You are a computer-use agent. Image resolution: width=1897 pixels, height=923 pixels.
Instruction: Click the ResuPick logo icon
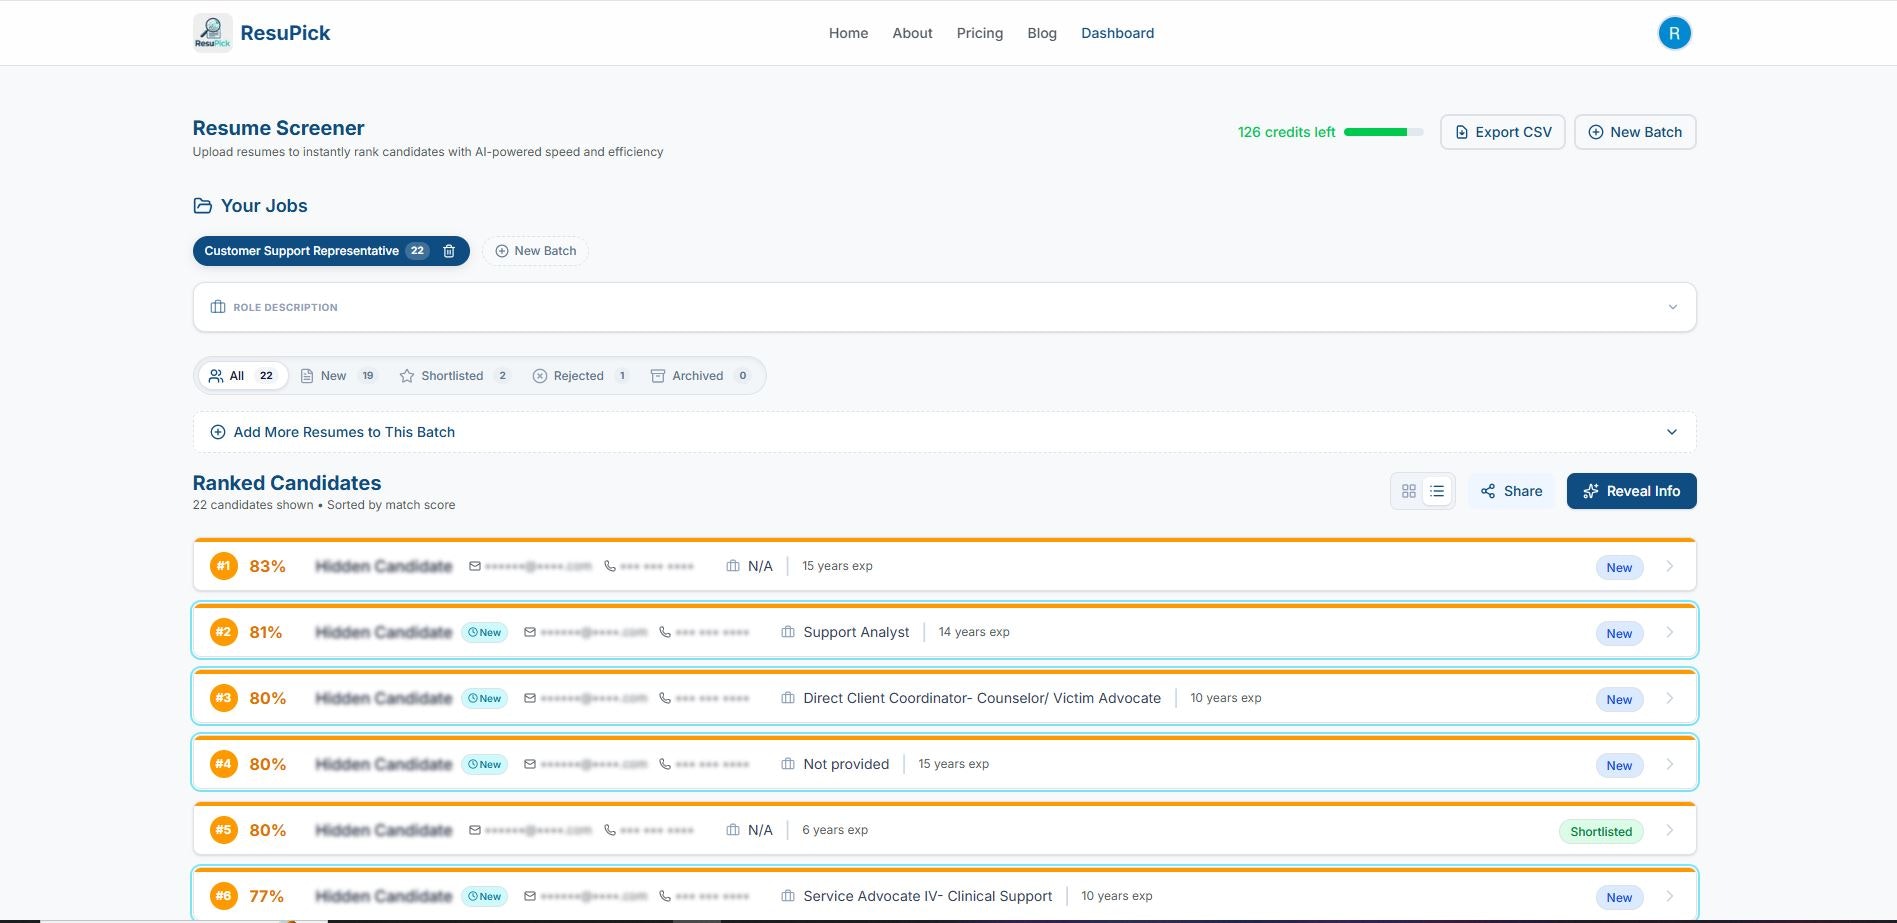pos(212,33)
